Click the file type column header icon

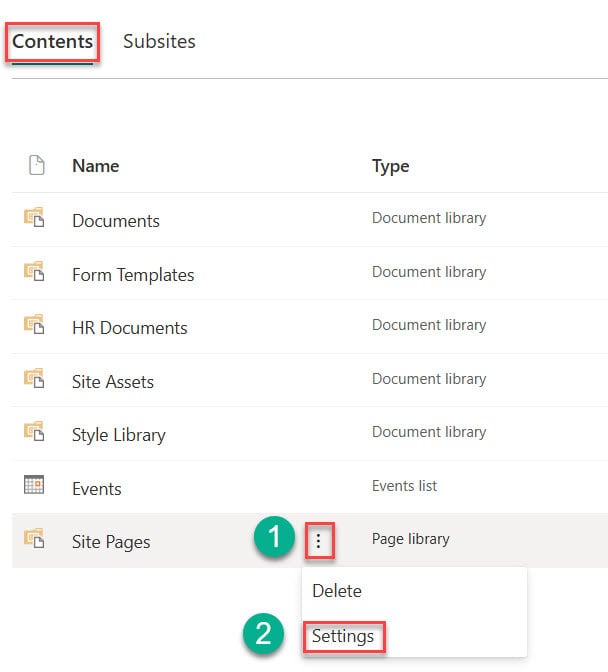[36, 165]
